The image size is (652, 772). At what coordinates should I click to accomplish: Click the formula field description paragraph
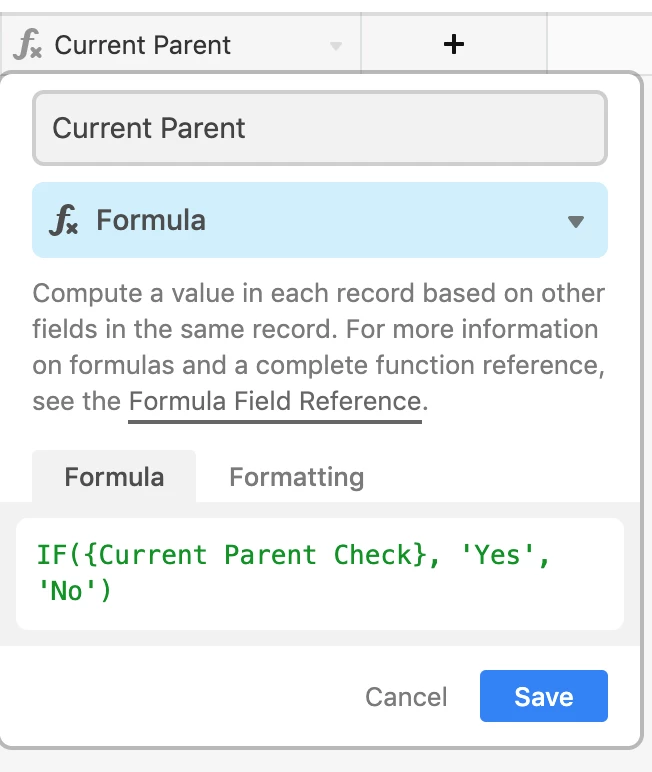pos(318,330)
